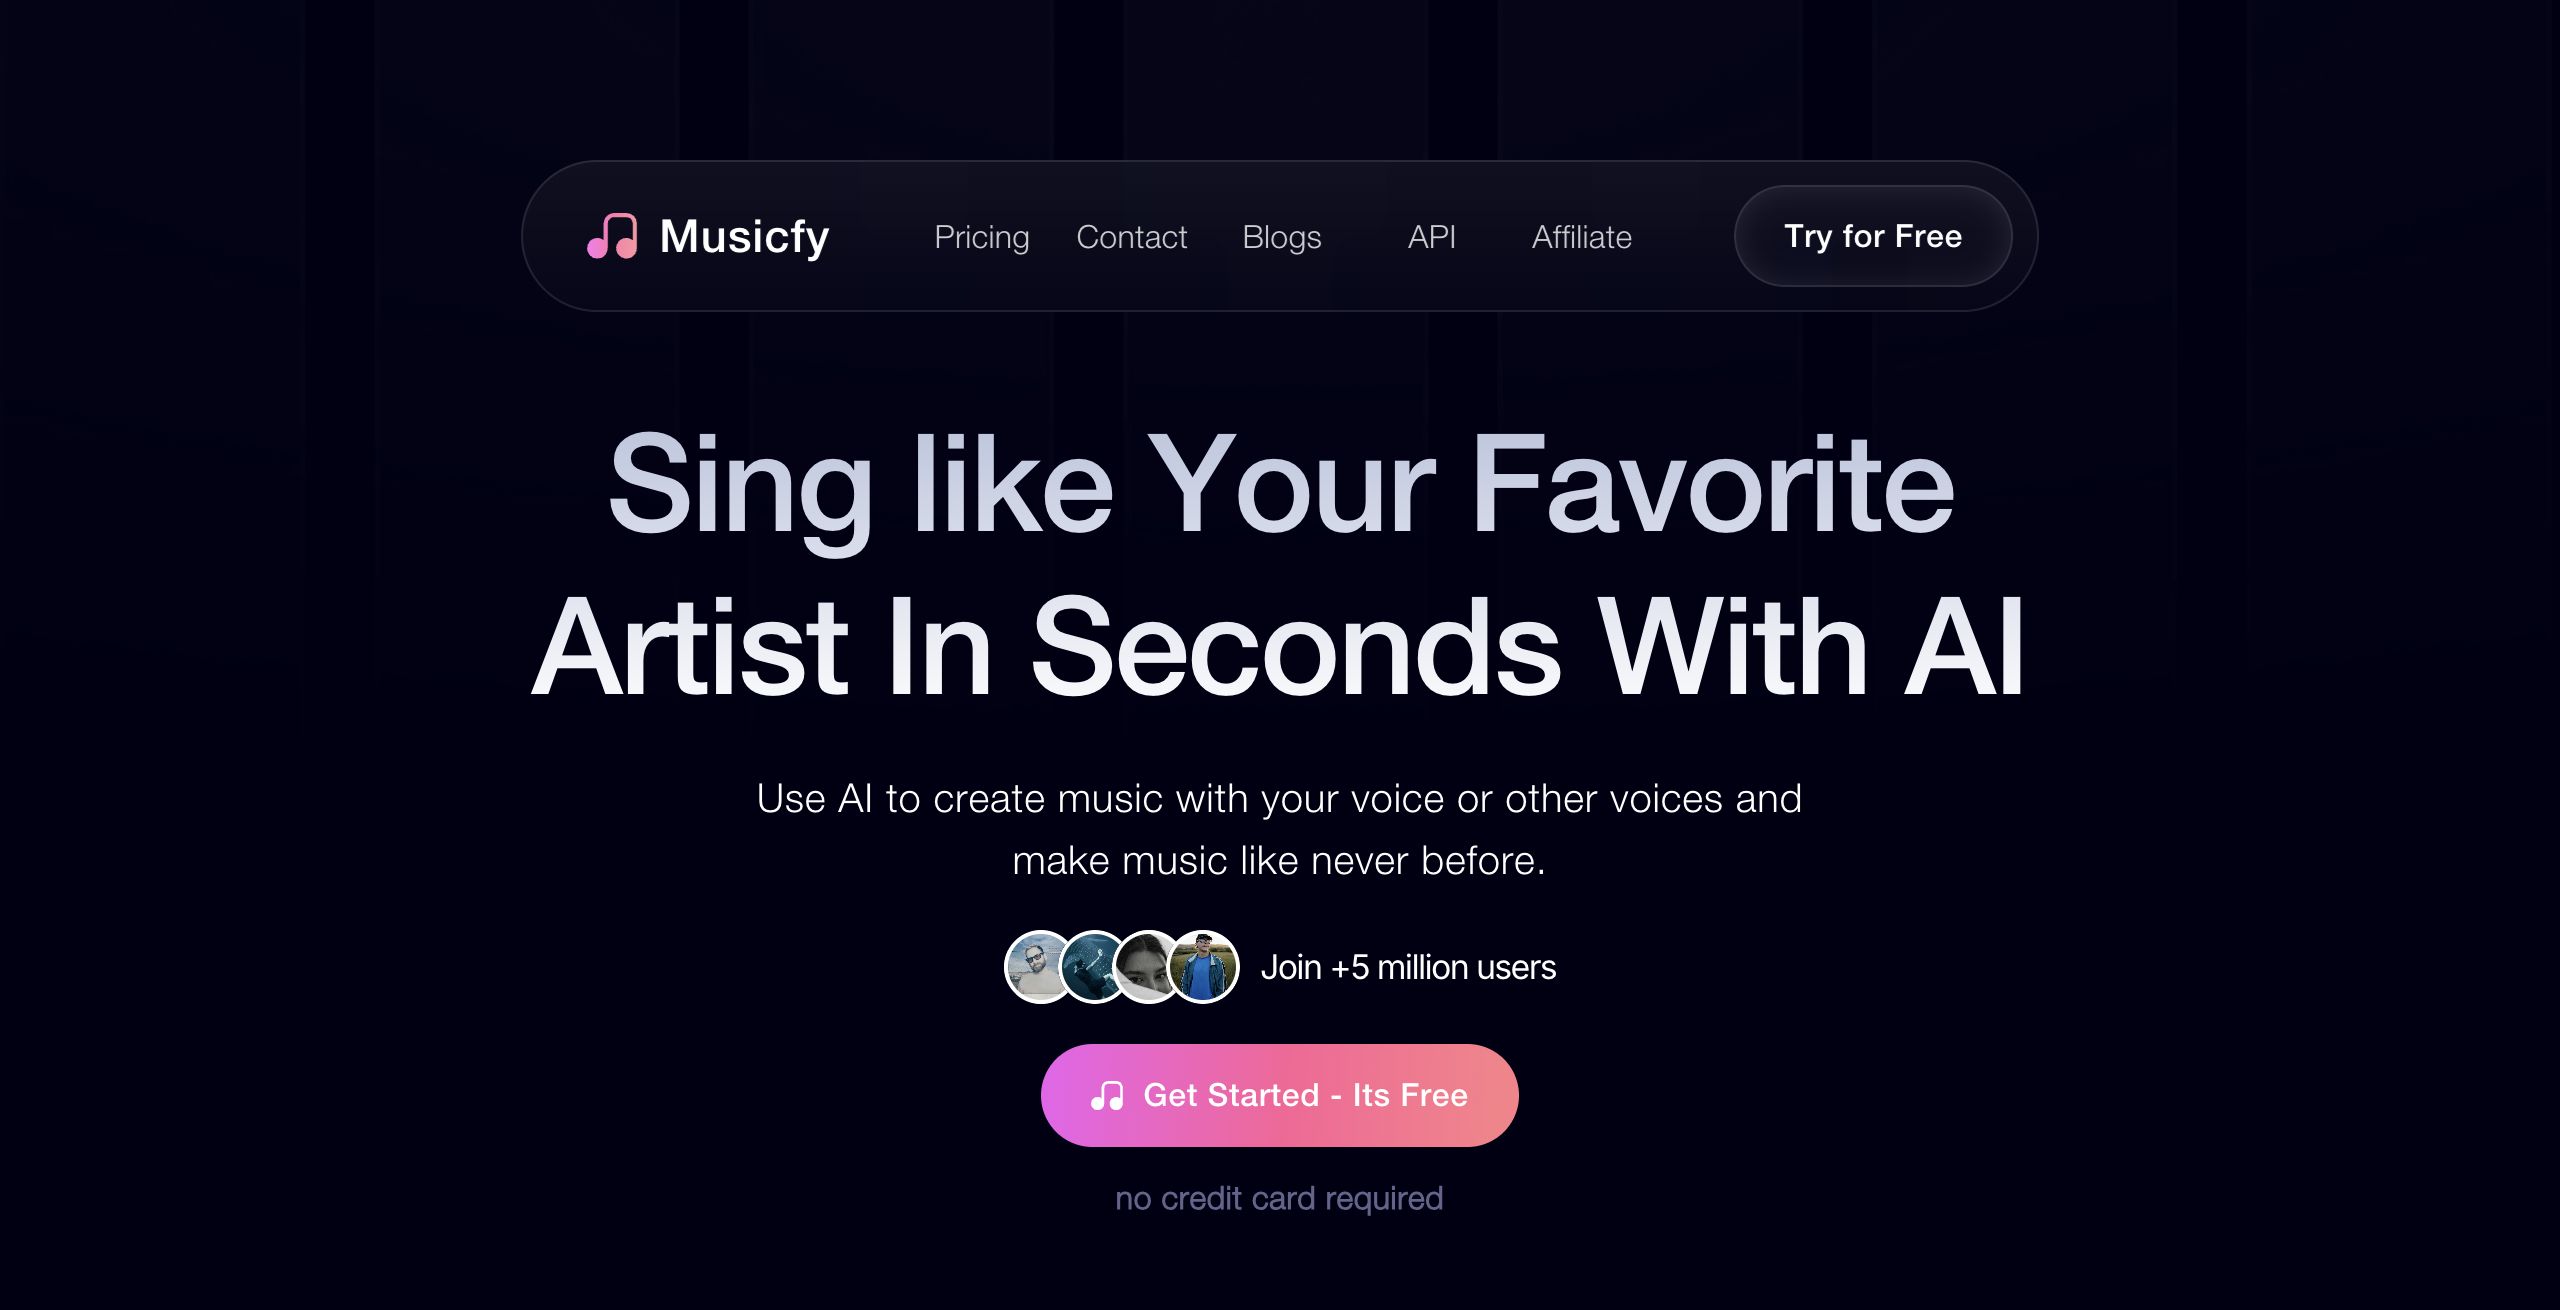The width and height of the screenshot is (2560, 1310).
Task: Click the pink Musicfy music note logo
Action: click(x=612, y=237)
